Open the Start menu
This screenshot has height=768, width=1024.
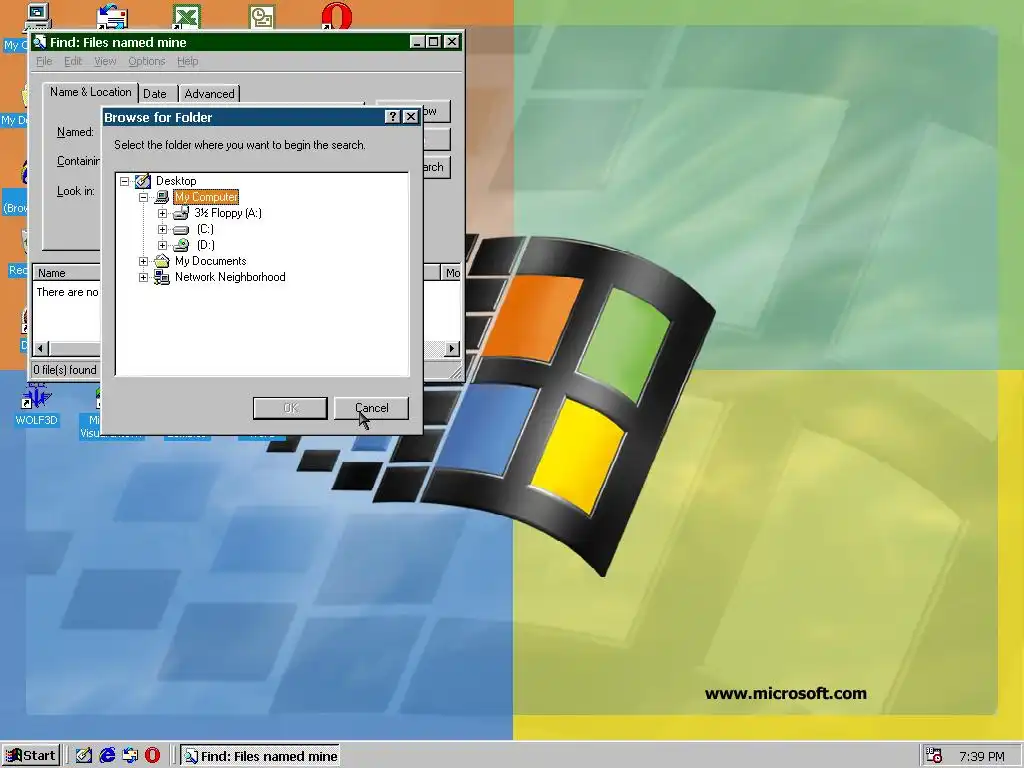31,756
